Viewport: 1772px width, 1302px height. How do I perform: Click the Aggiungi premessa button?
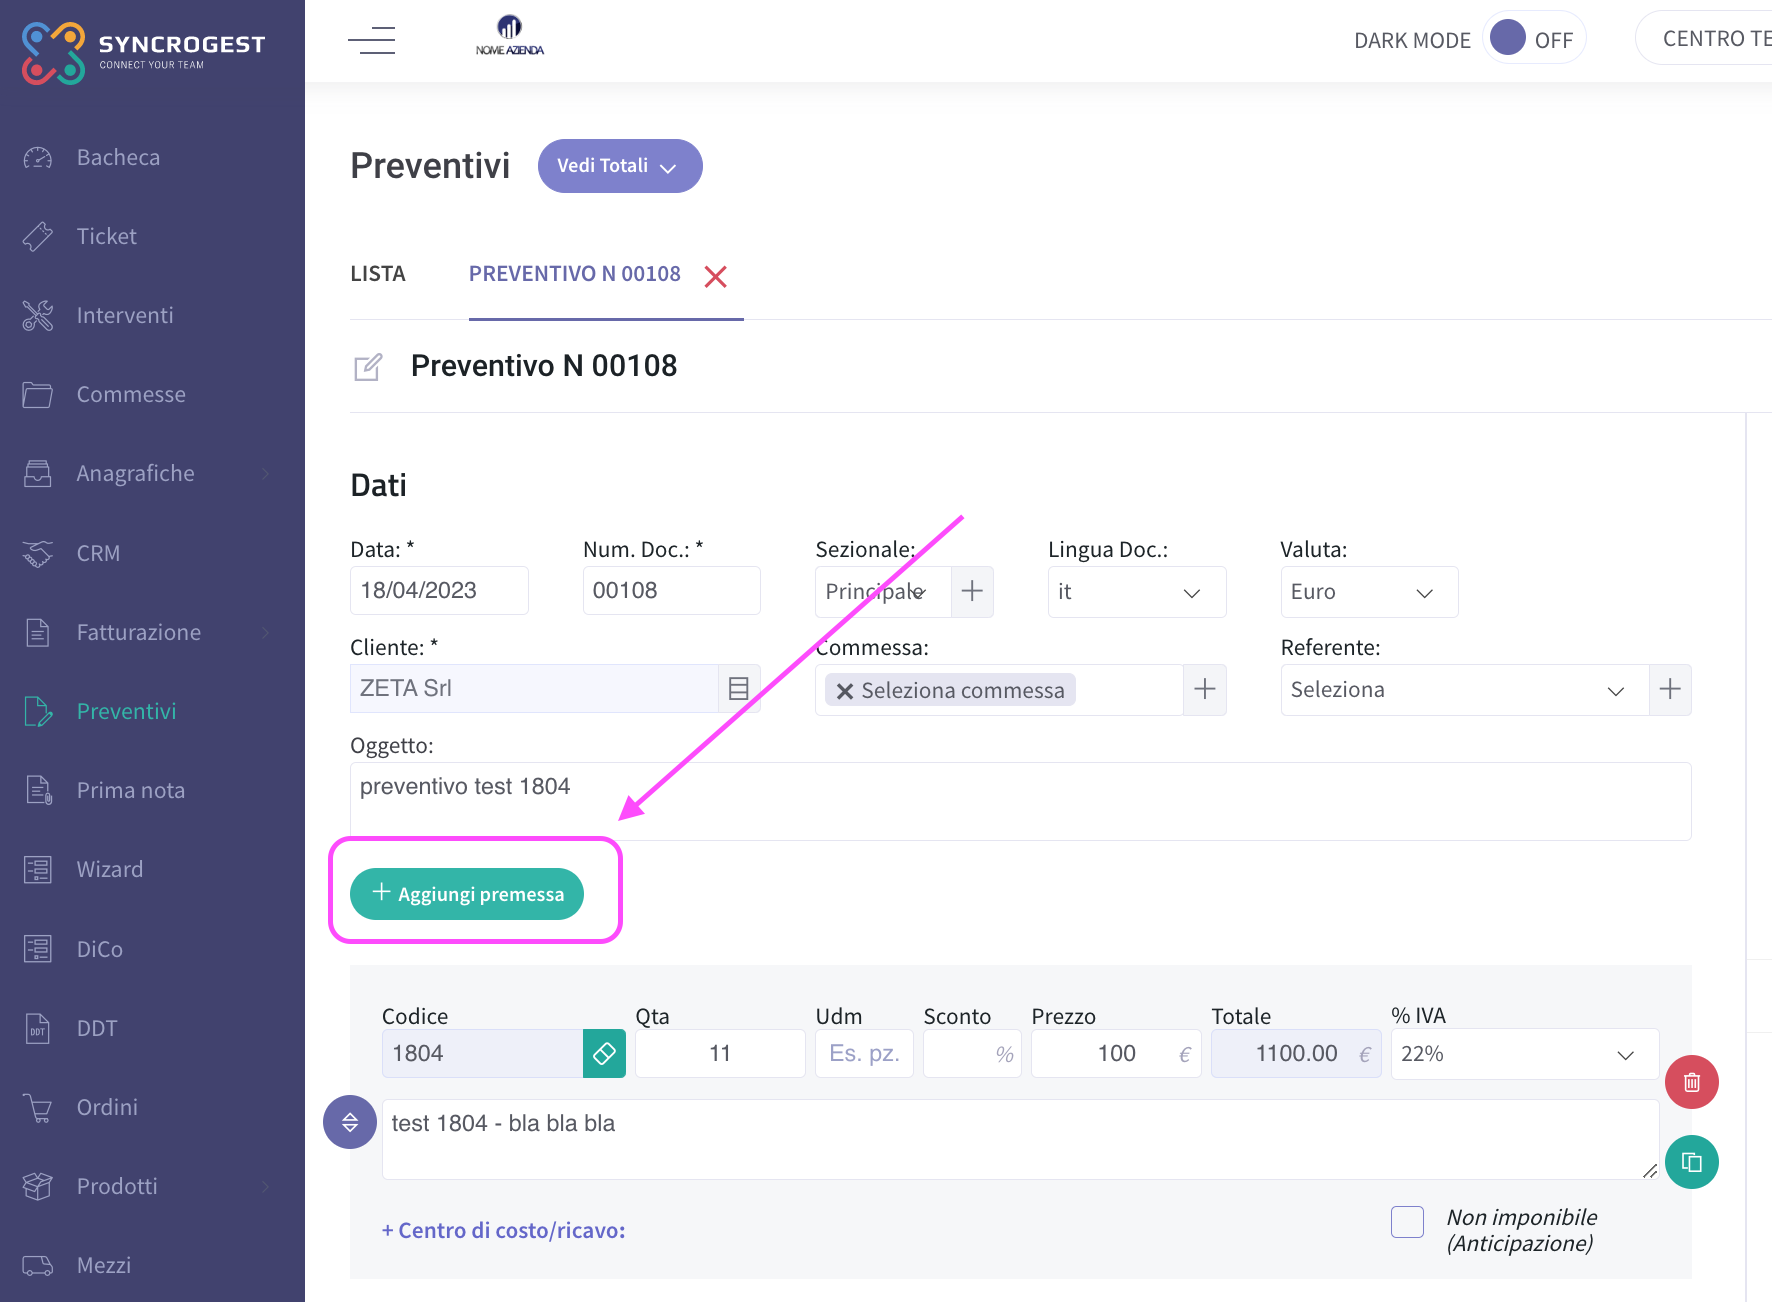[467, 894]
